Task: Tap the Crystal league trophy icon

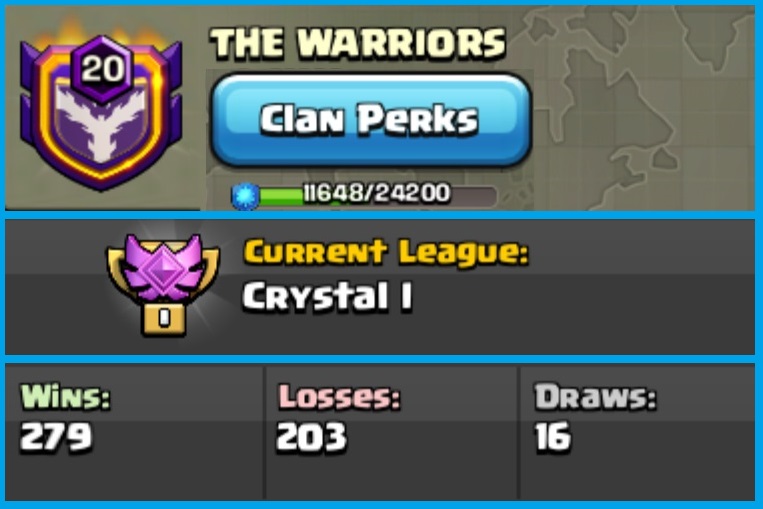Action: point(164,285)
